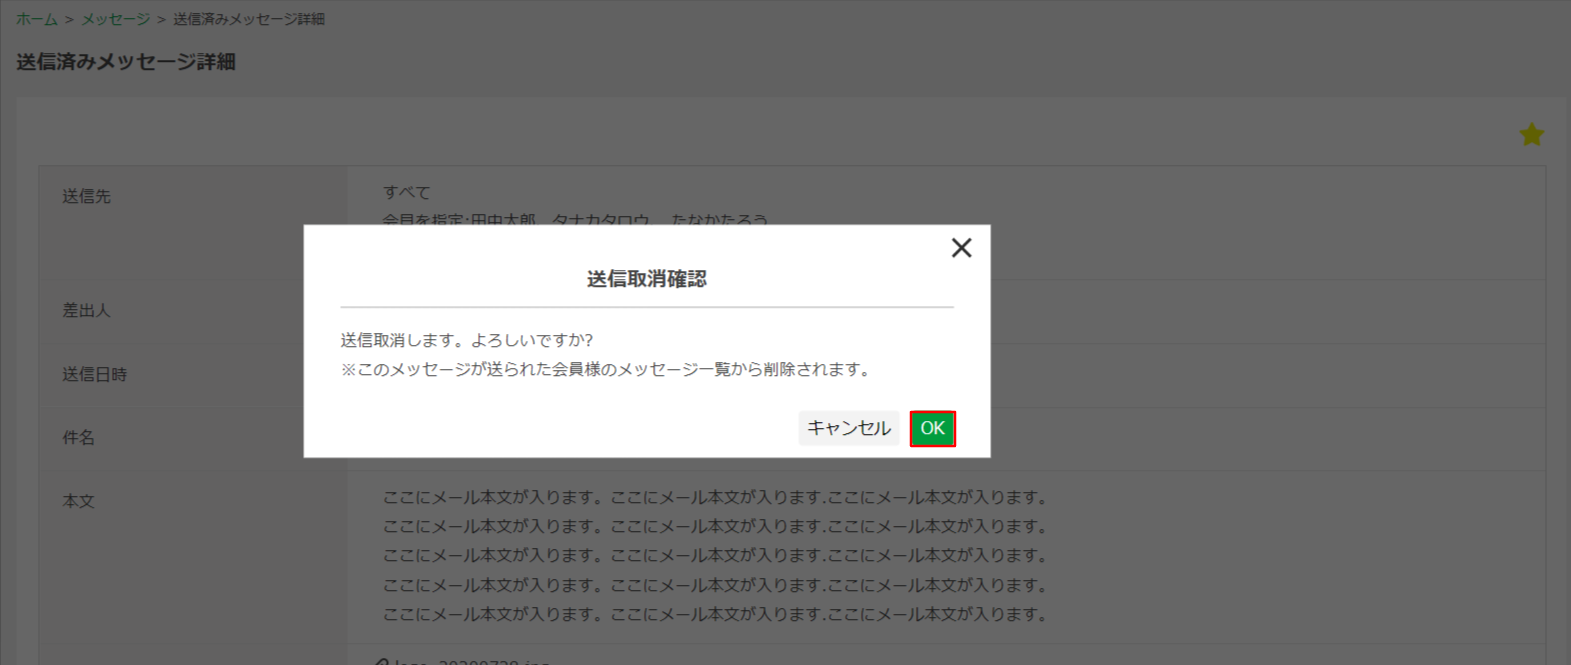Viewport: 1571px width, 665px height.
Task: Click the 送信先 row label
Action: (x=87, y=196)
